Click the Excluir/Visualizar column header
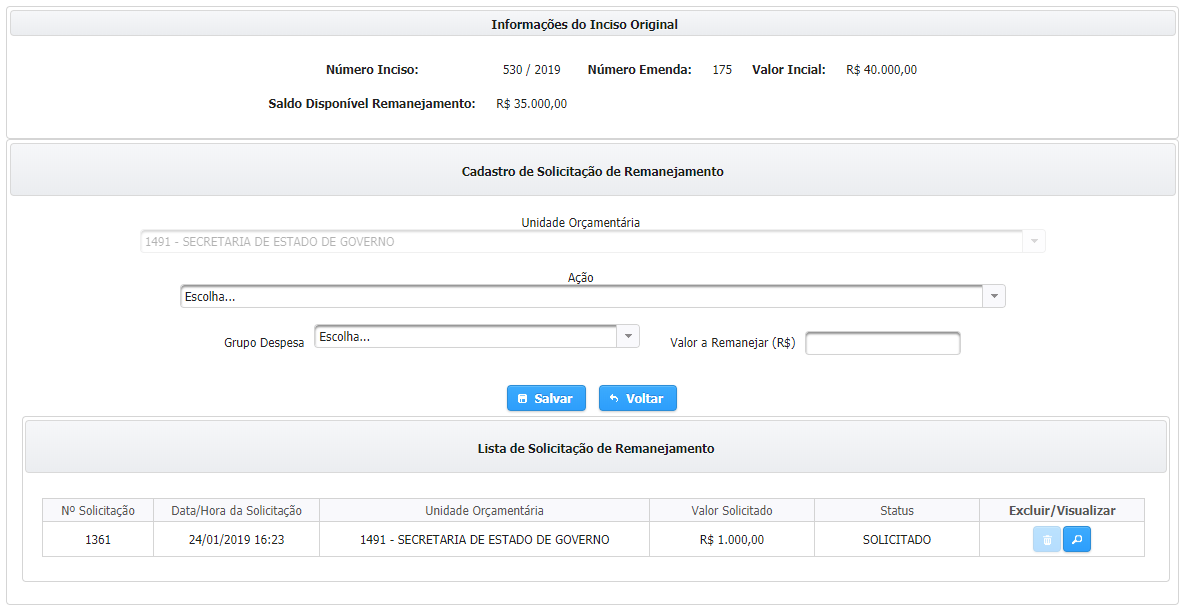 tap(1062, 511)
